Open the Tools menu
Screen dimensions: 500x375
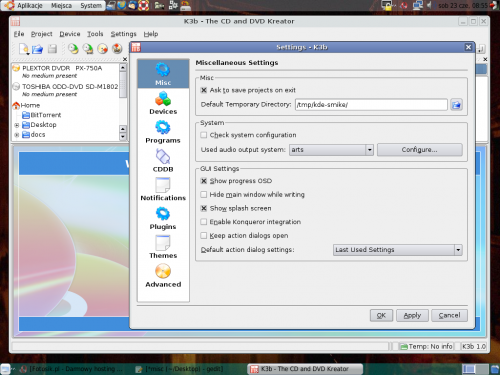(x=95, y=34)
